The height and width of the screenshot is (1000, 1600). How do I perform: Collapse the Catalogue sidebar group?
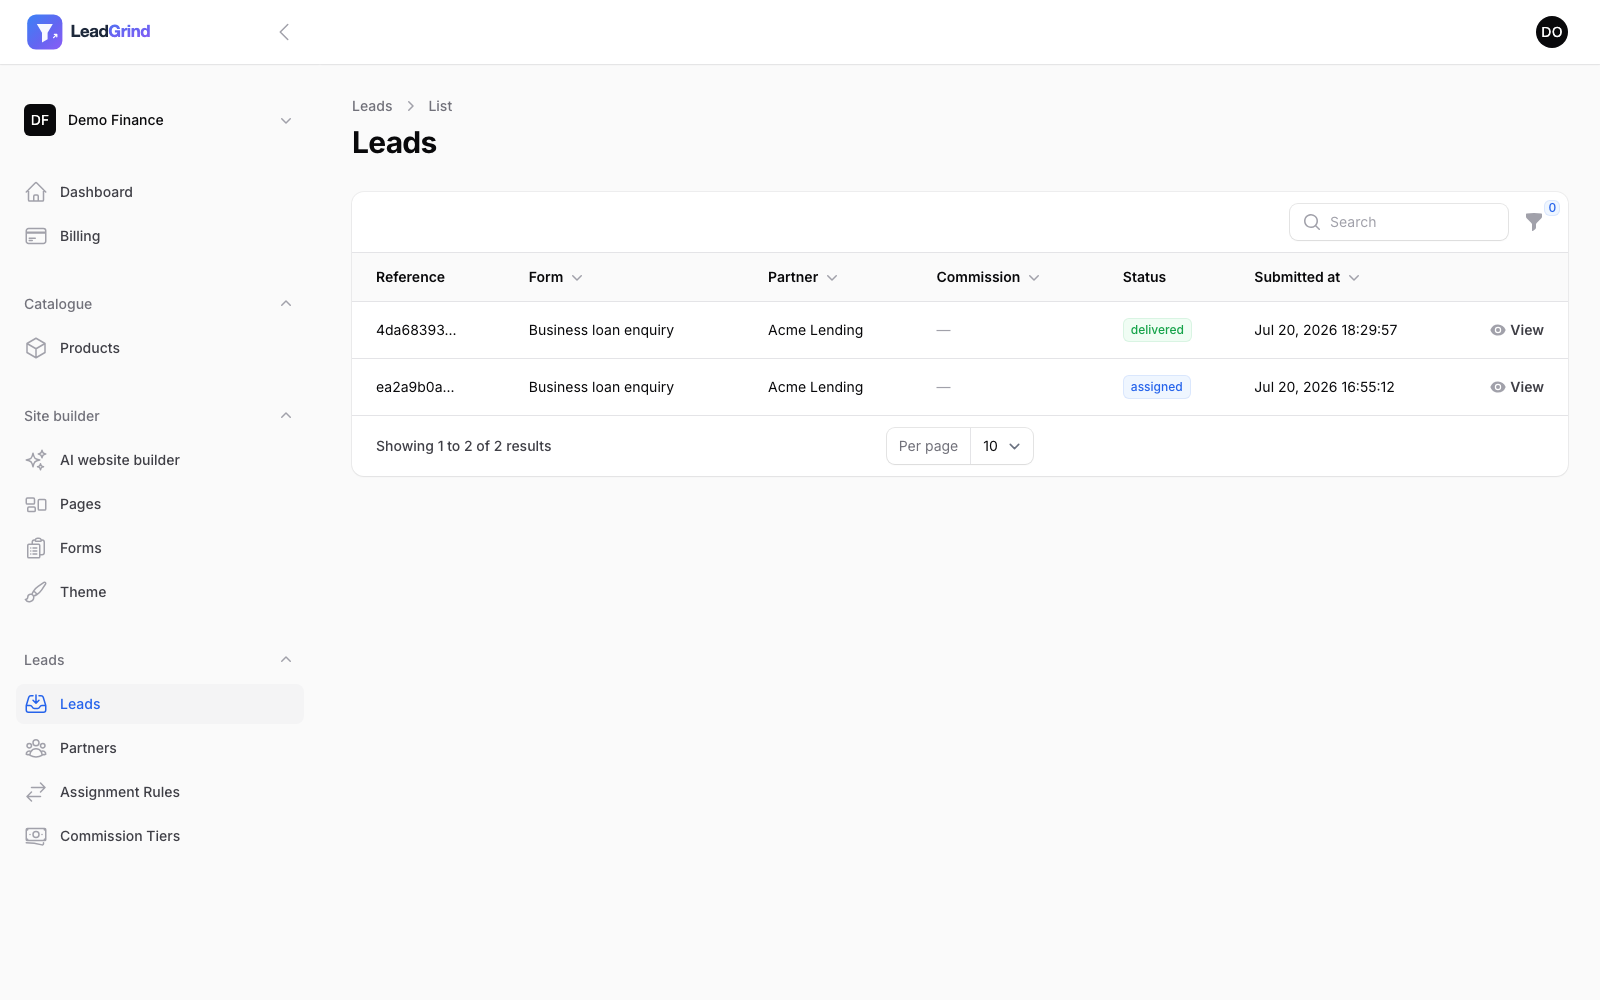click(x=286, y=304)
